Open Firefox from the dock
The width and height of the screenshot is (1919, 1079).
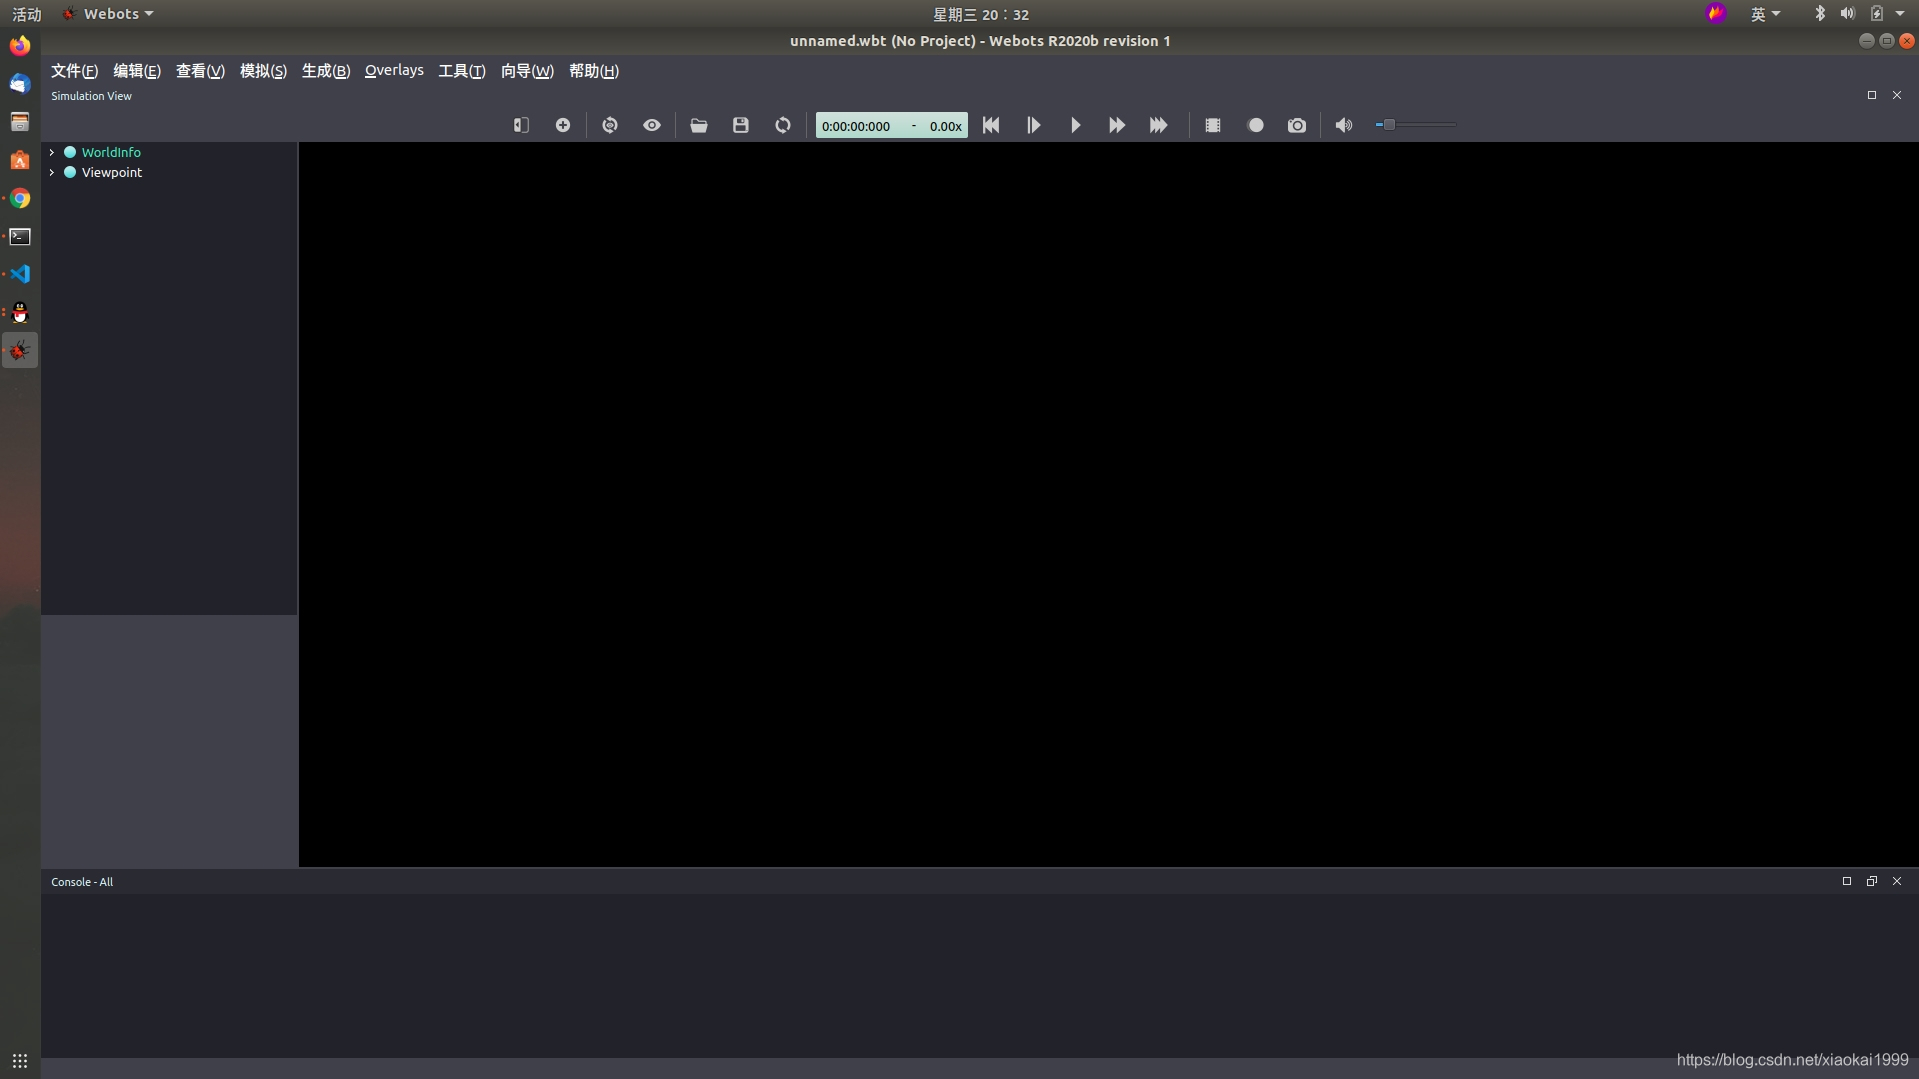[20, 46]
